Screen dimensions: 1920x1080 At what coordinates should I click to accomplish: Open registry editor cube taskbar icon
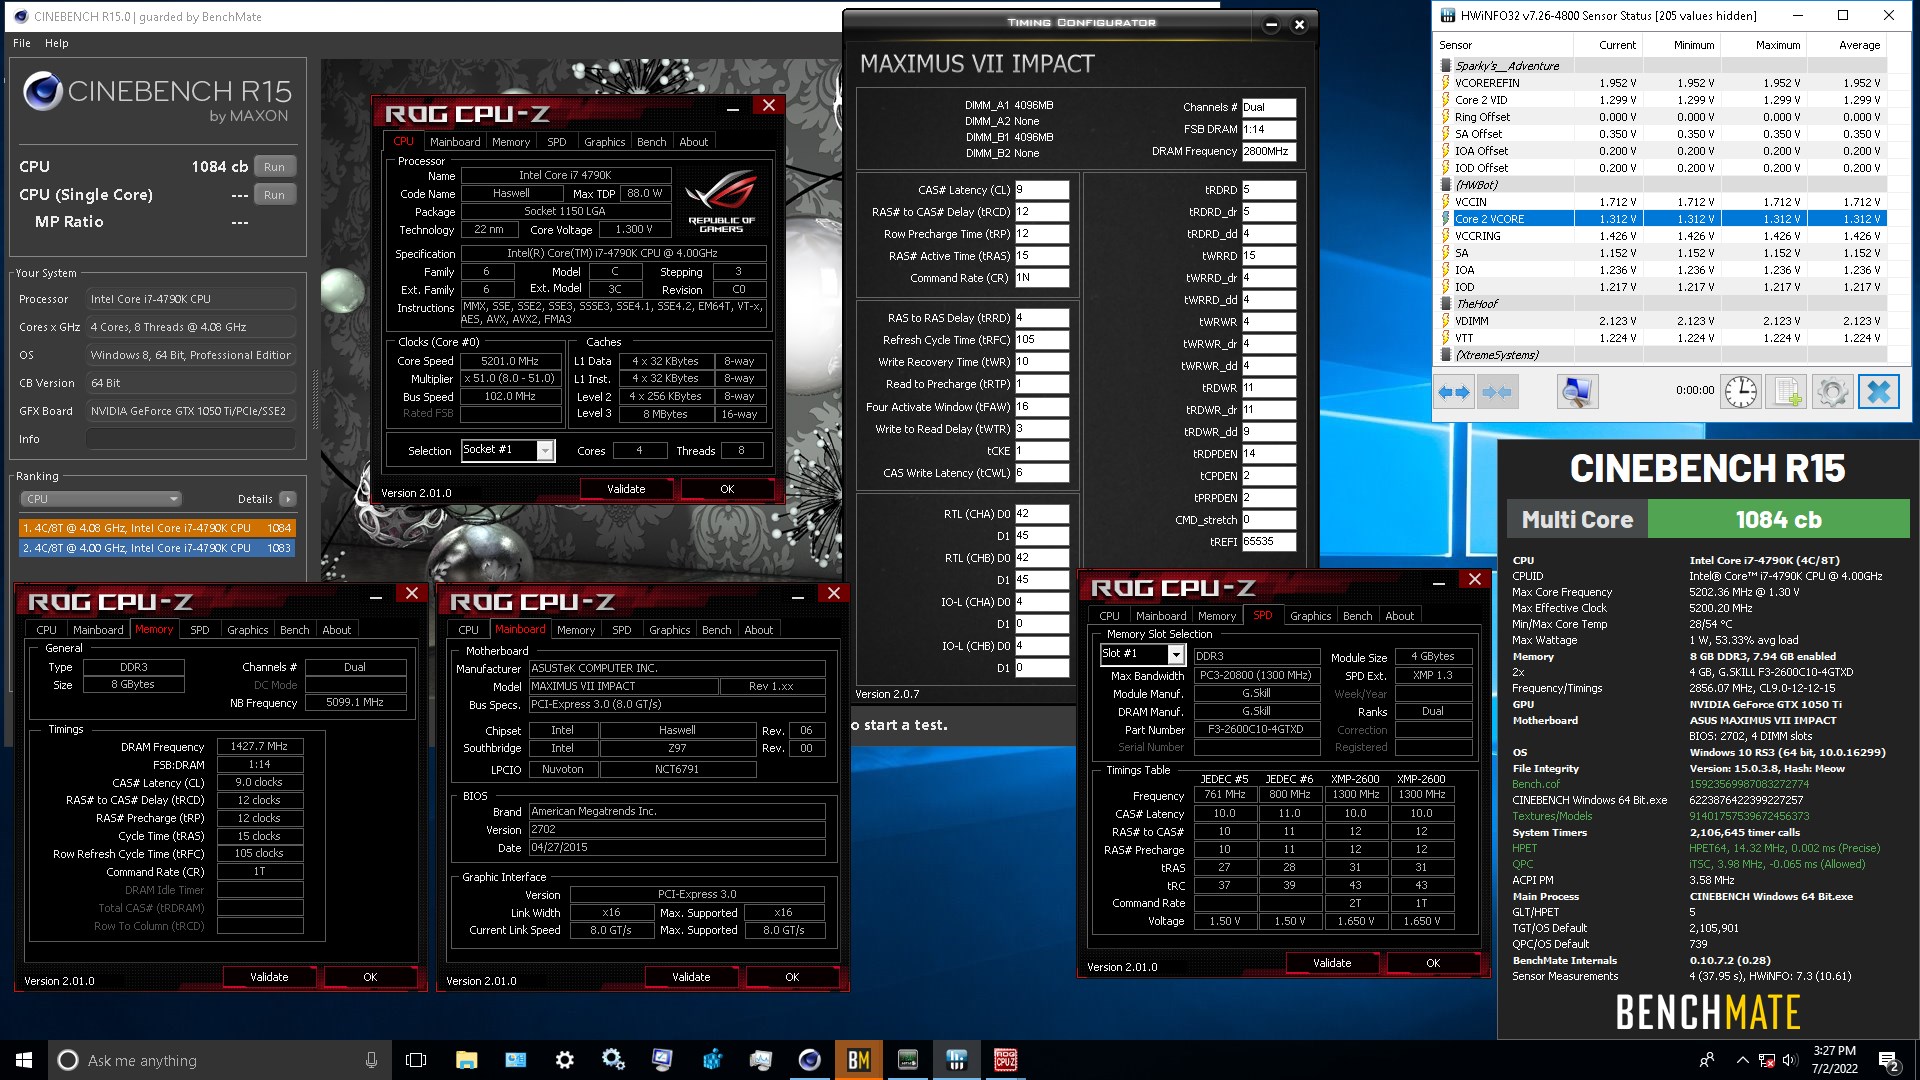(712, 1060)
